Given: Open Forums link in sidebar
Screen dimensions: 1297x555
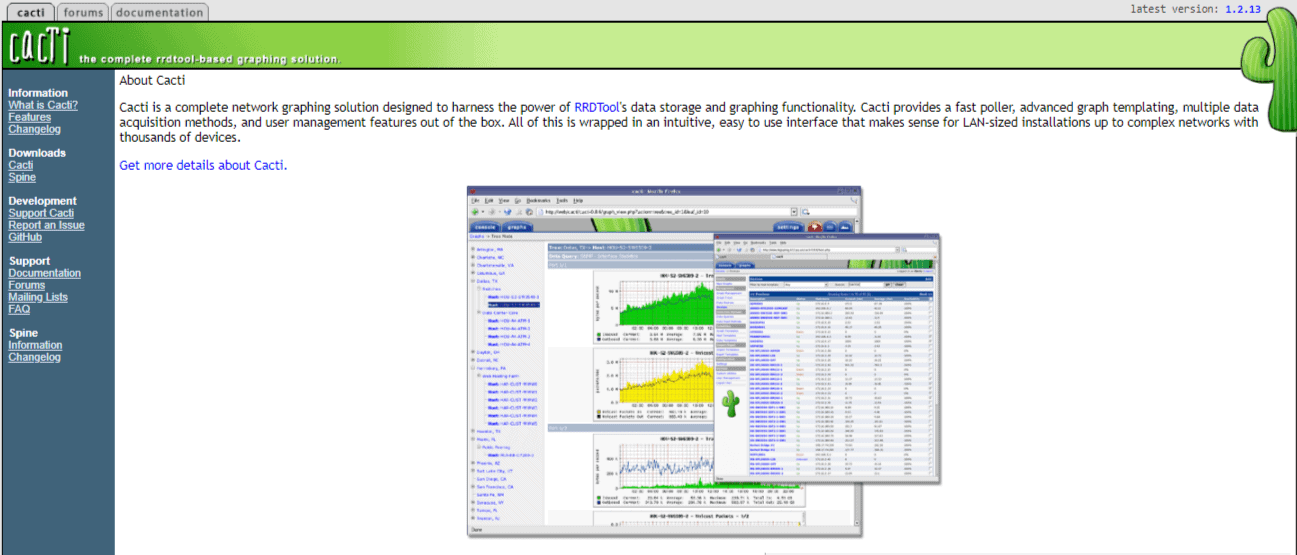Looking at the screenshot, I should tap(27, 285).
